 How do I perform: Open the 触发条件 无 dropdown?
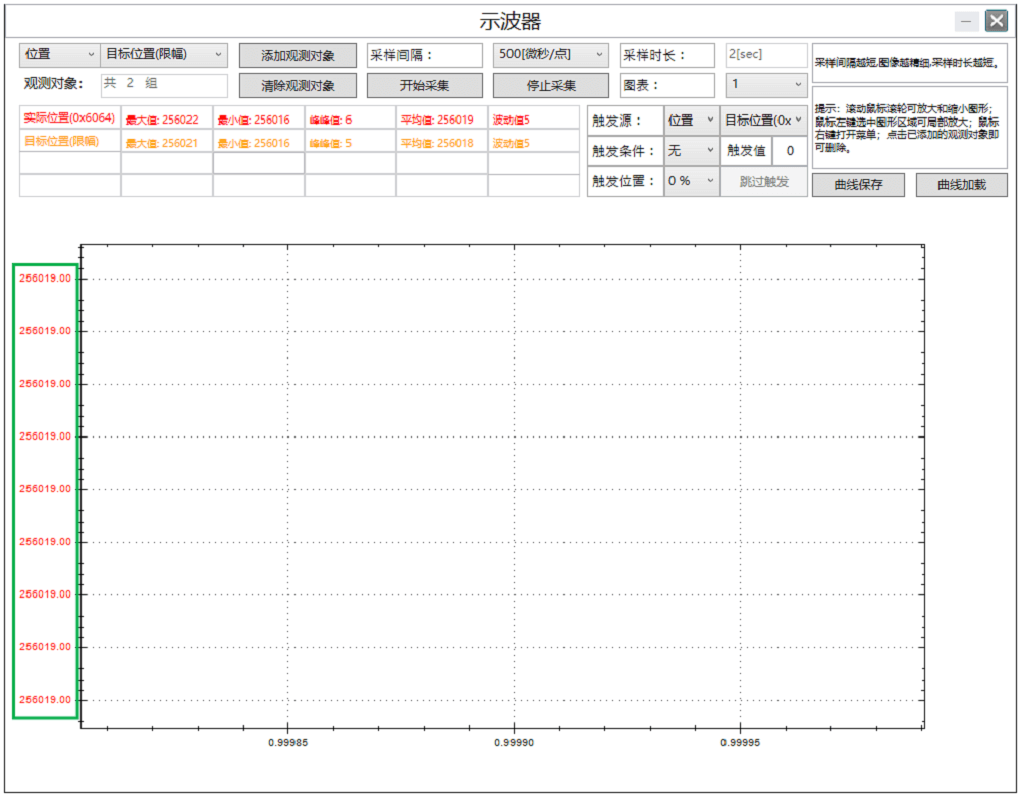pyautogui.click(x=691, y=151)
